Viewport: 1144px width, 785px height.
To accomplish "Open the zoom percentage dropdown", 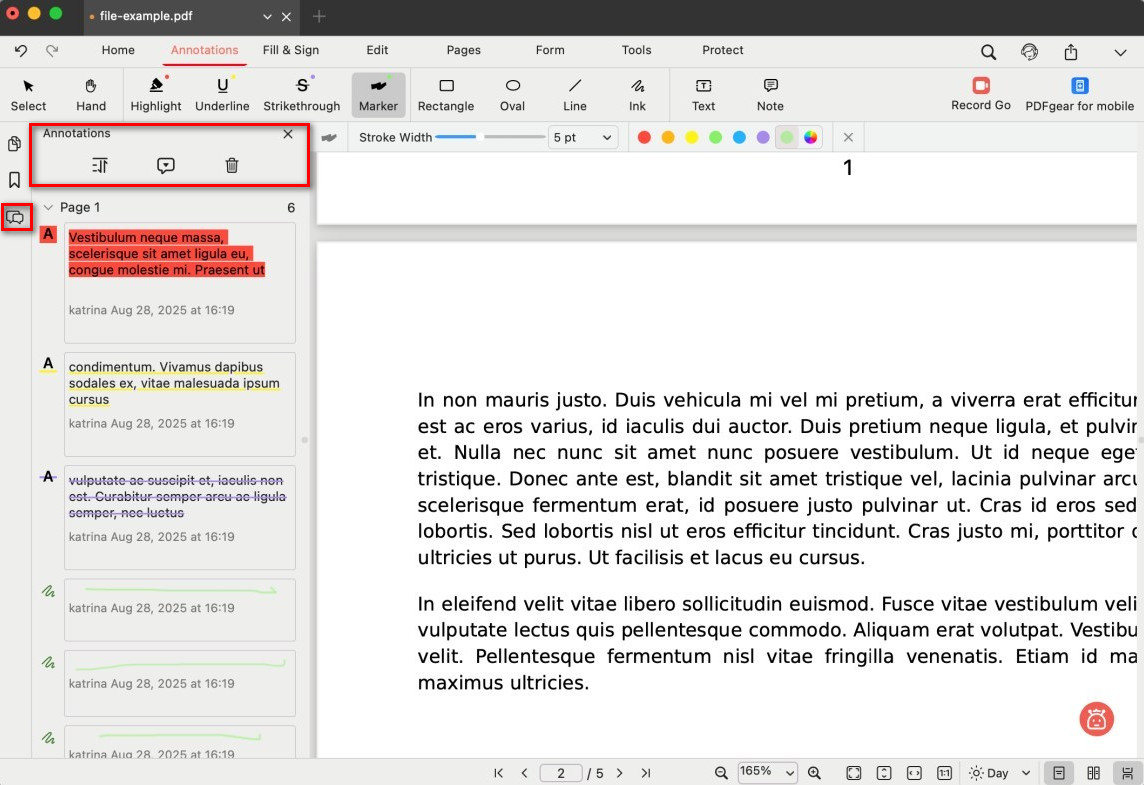I will coord(767,772).
